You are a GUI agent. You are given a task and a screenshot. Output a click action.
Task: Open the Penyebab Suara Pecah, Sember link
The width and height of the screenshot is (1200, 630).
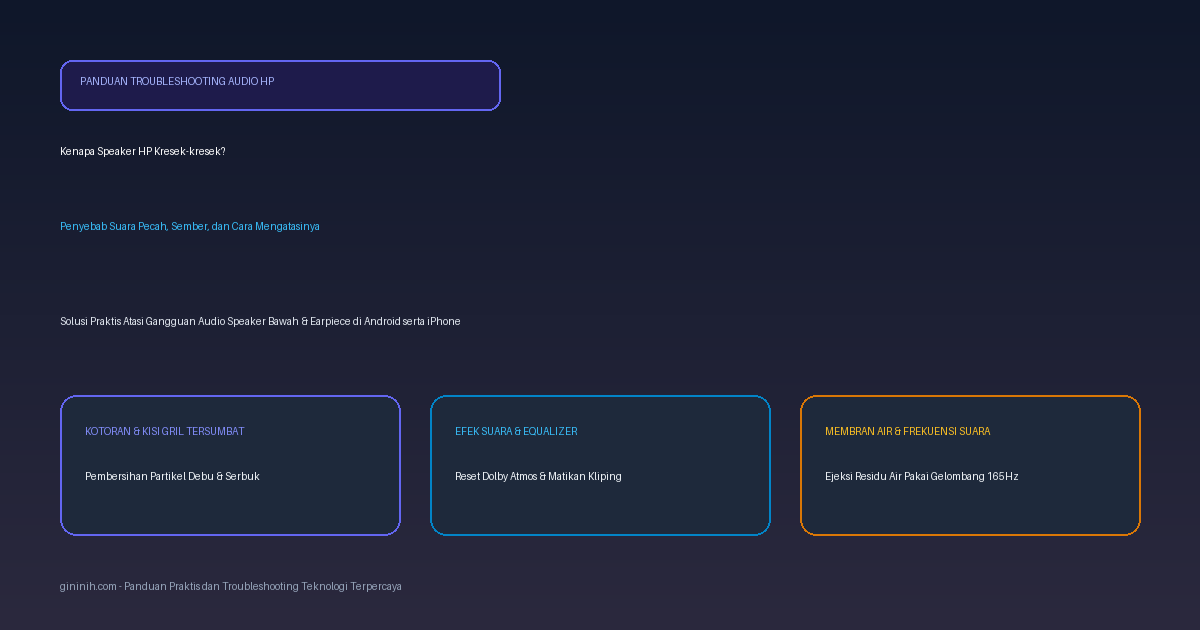pos(190,226)
